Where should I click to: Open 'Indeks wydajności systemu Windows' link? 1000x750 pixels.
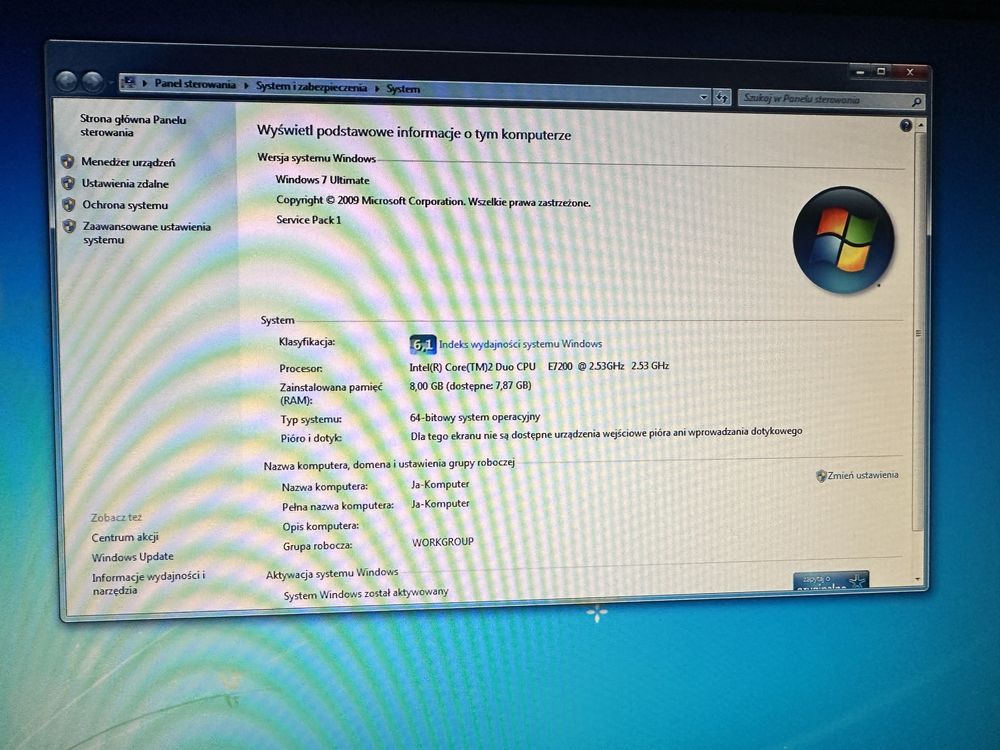point(520,344)
